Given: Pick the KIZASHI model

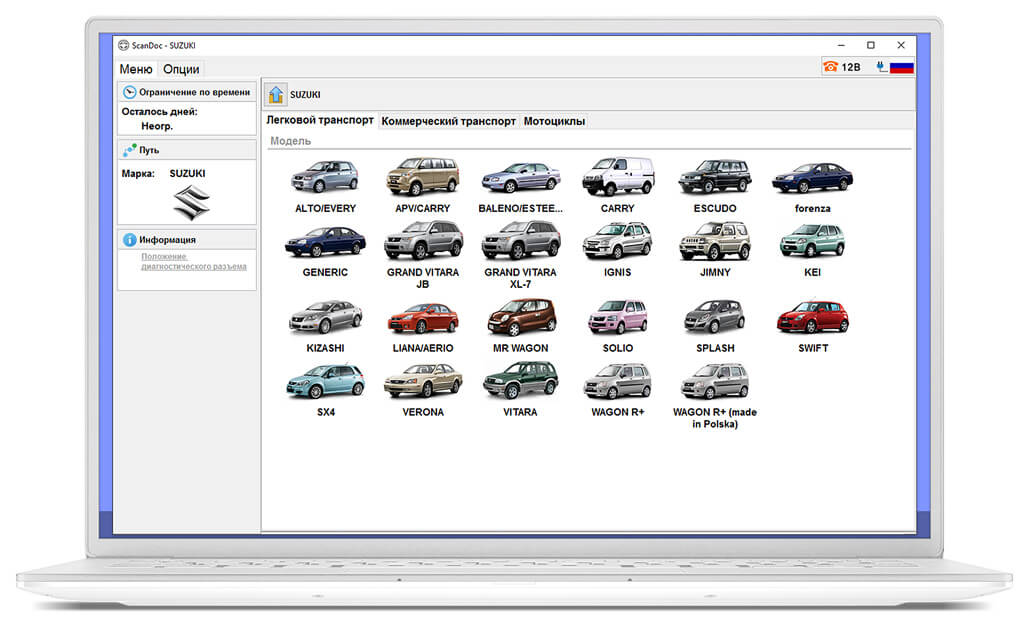Looking at the screenshot, I should 325,326.
